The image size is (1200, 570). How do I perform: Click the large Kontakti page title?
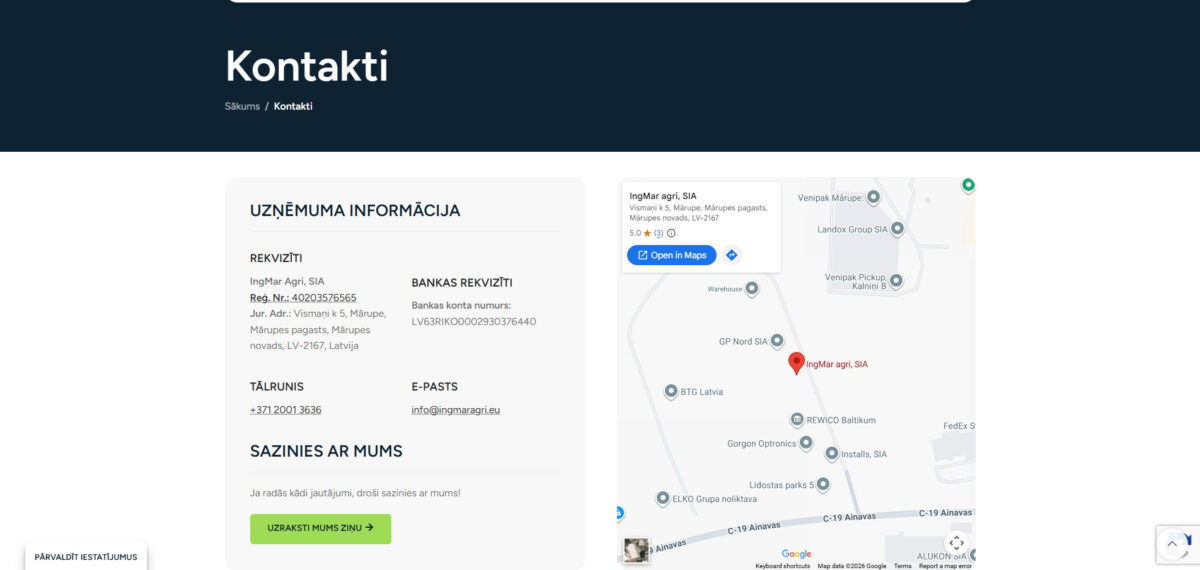tap(306, 66)
